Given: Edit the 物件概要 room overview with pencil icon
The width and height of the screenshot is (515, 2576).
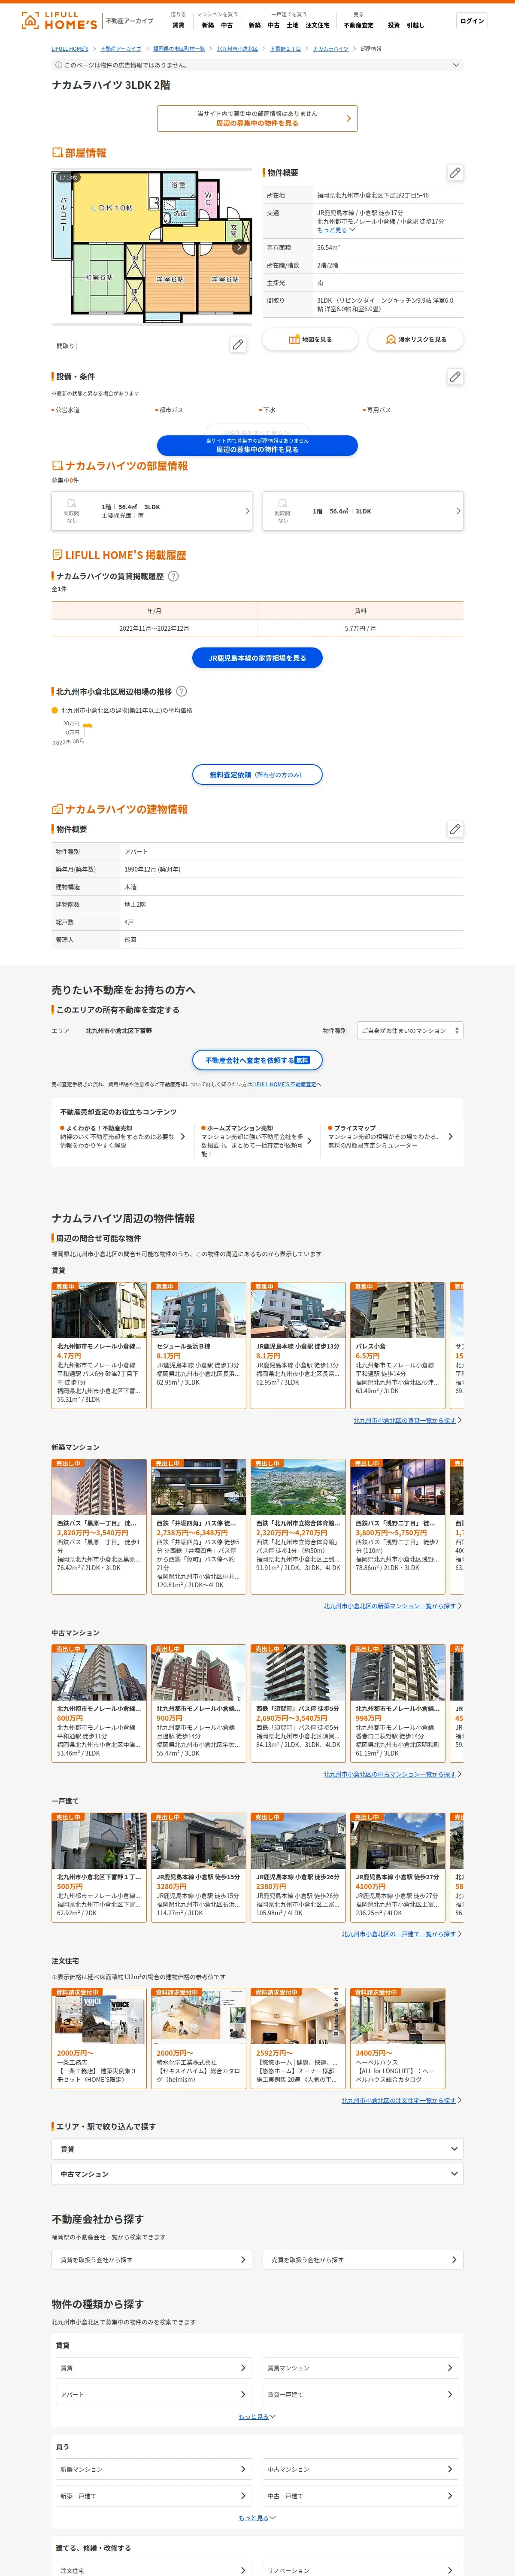Looking at the screenshot, I should [455, 173].
